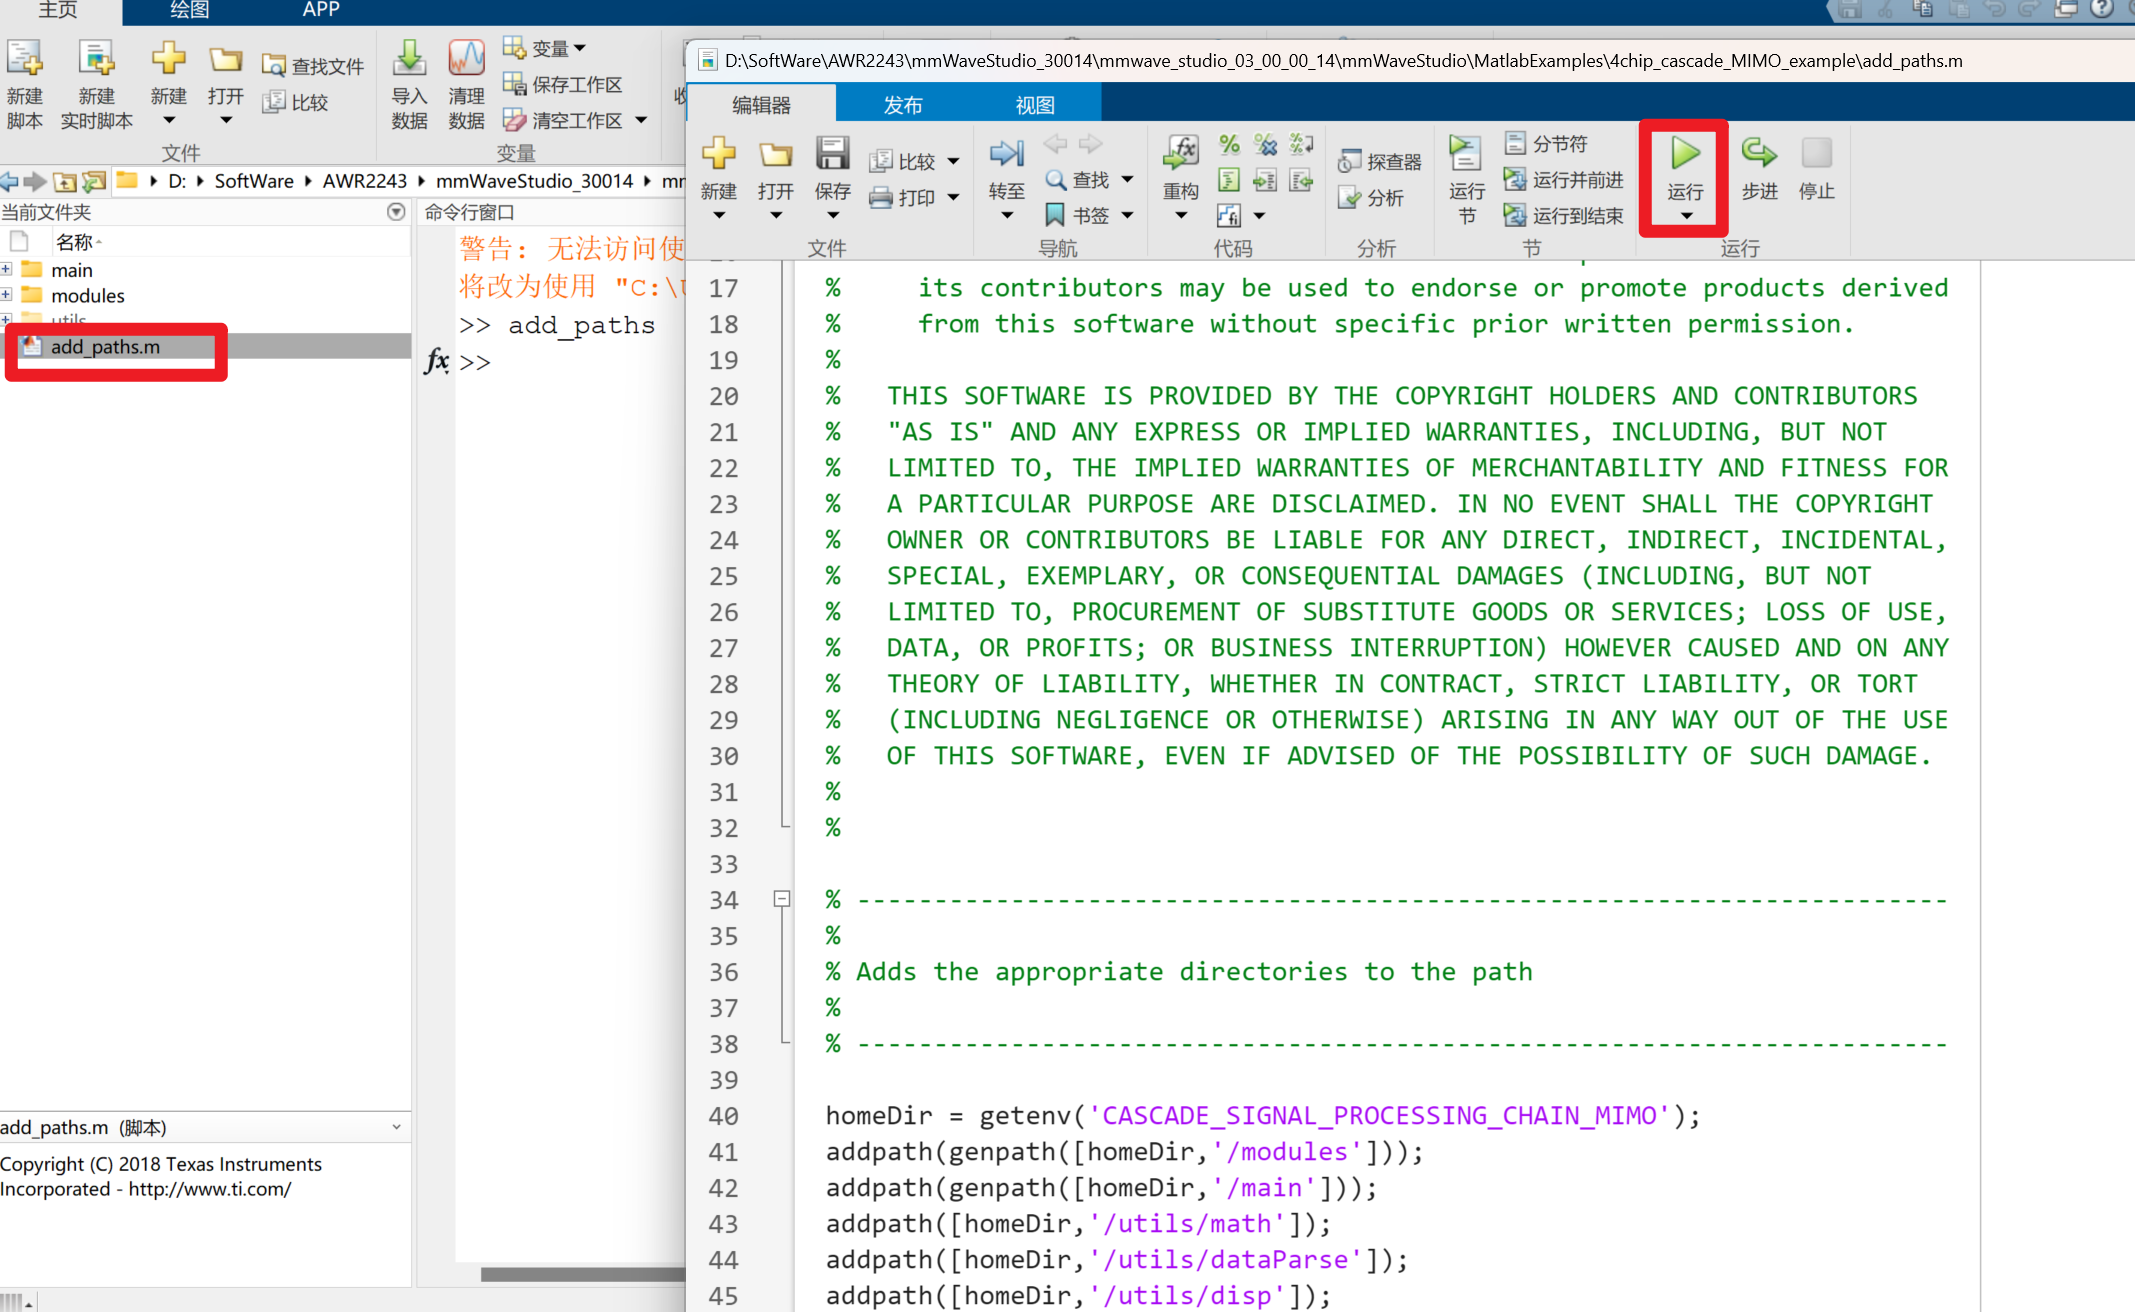The image size is (2135, 1312).
Task: Click the command window prompt input
Action: (x=570, y=363)
